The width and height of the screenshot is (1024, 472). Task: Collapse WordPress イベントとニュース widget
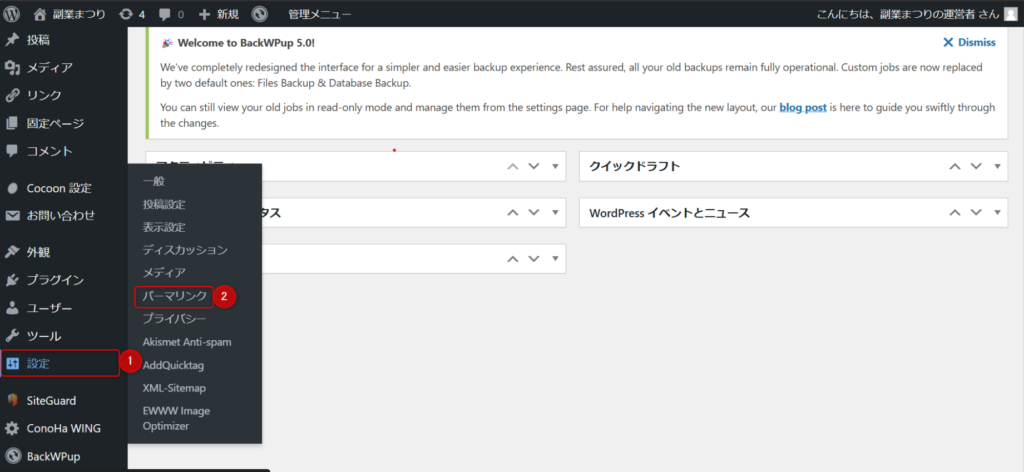997,213
